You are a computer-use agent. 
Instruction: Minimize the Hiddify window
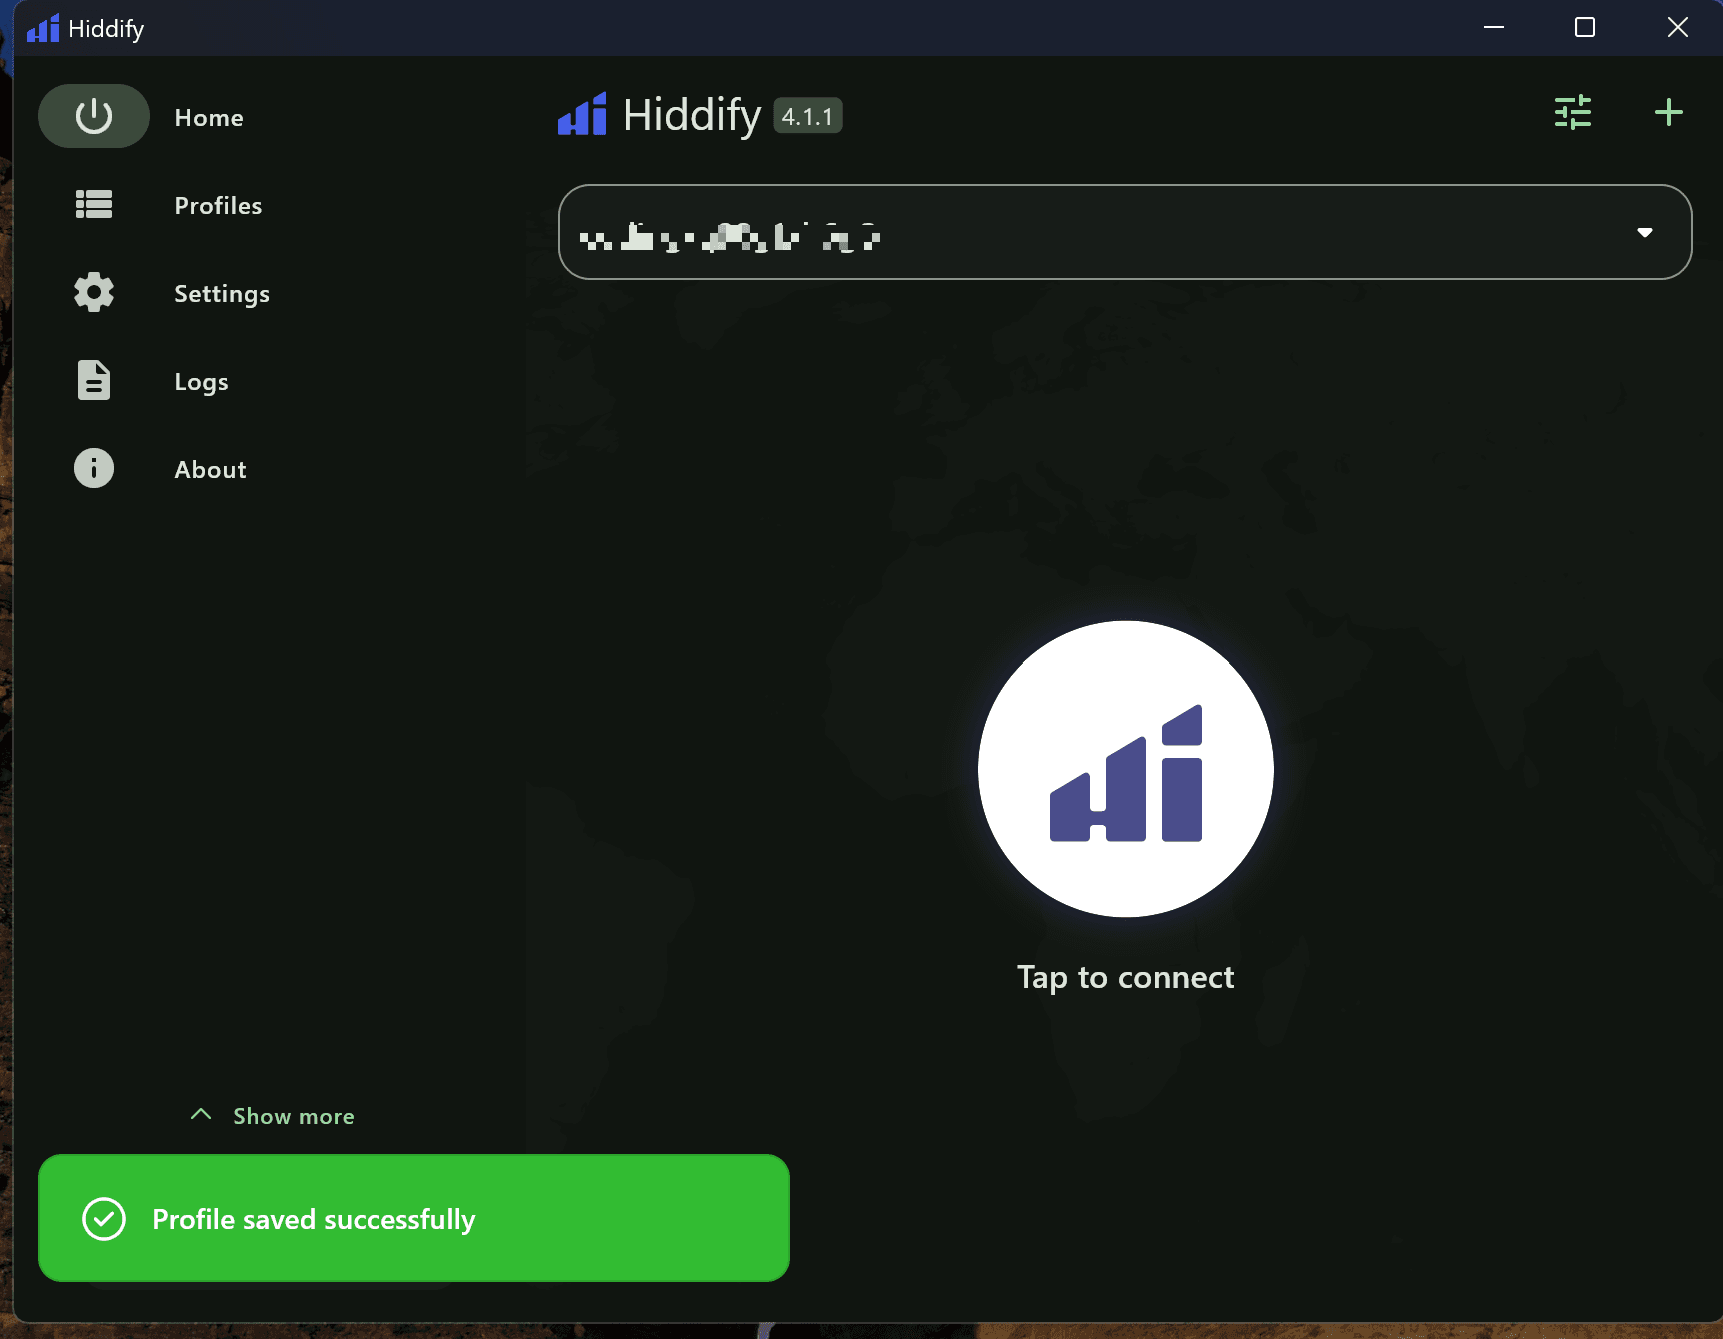[x=1494, y=28]
